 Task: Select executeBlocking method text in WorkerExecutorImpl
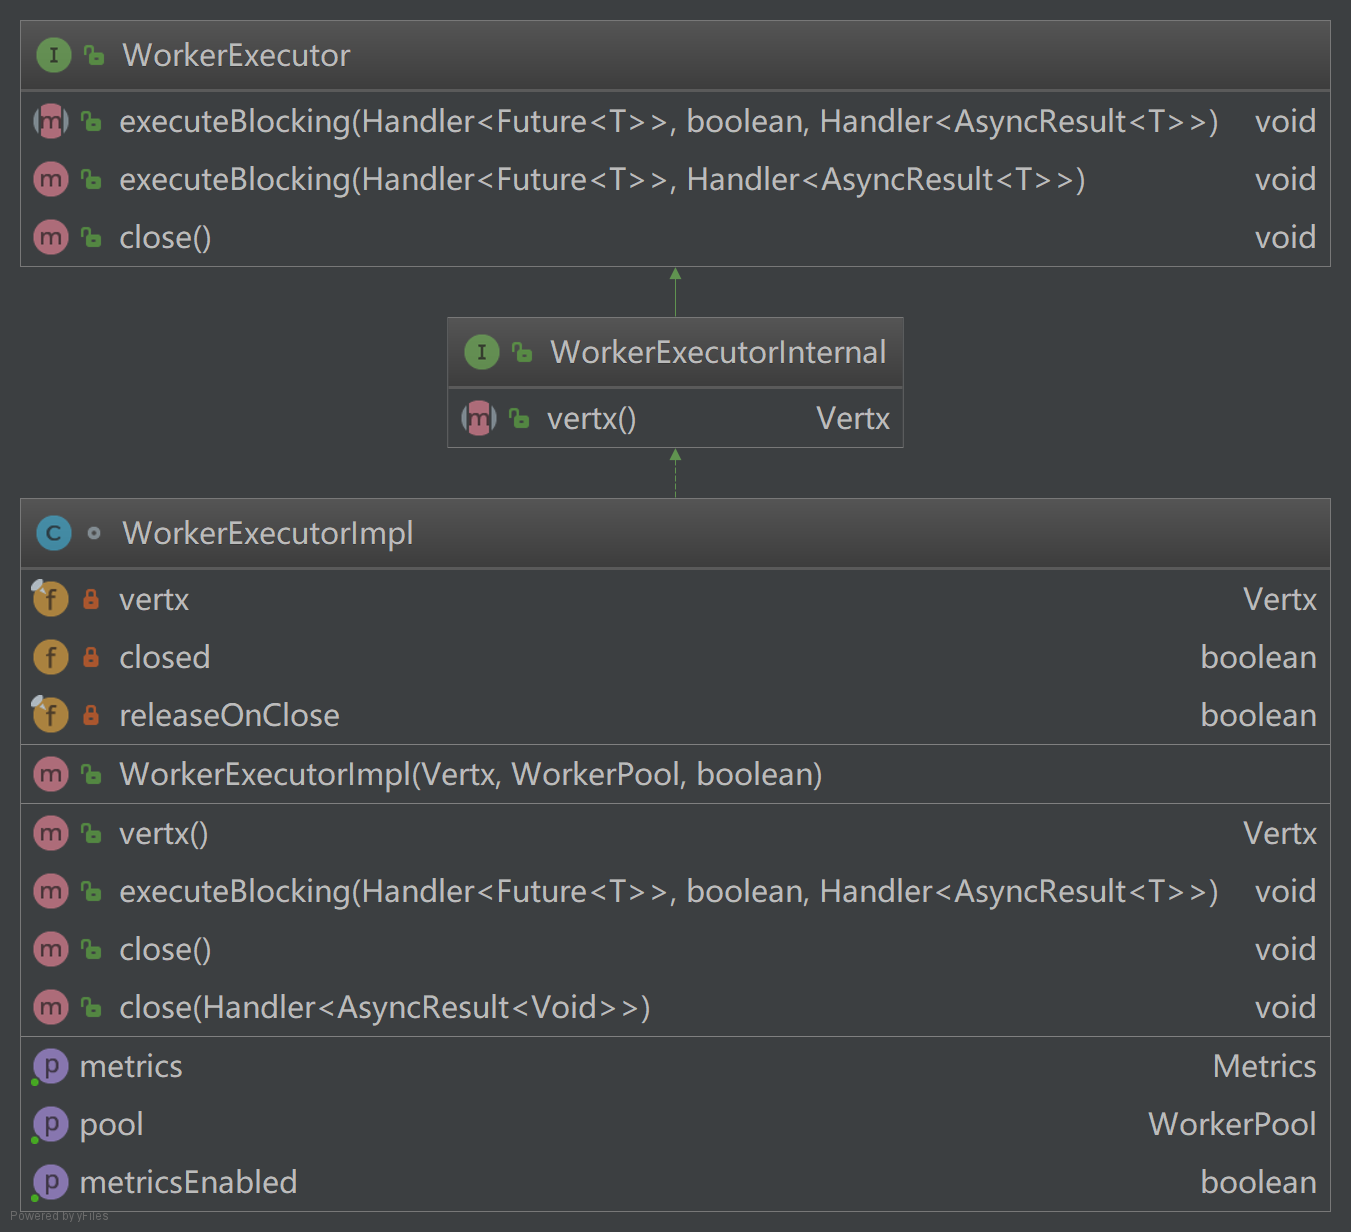point(669,891)
